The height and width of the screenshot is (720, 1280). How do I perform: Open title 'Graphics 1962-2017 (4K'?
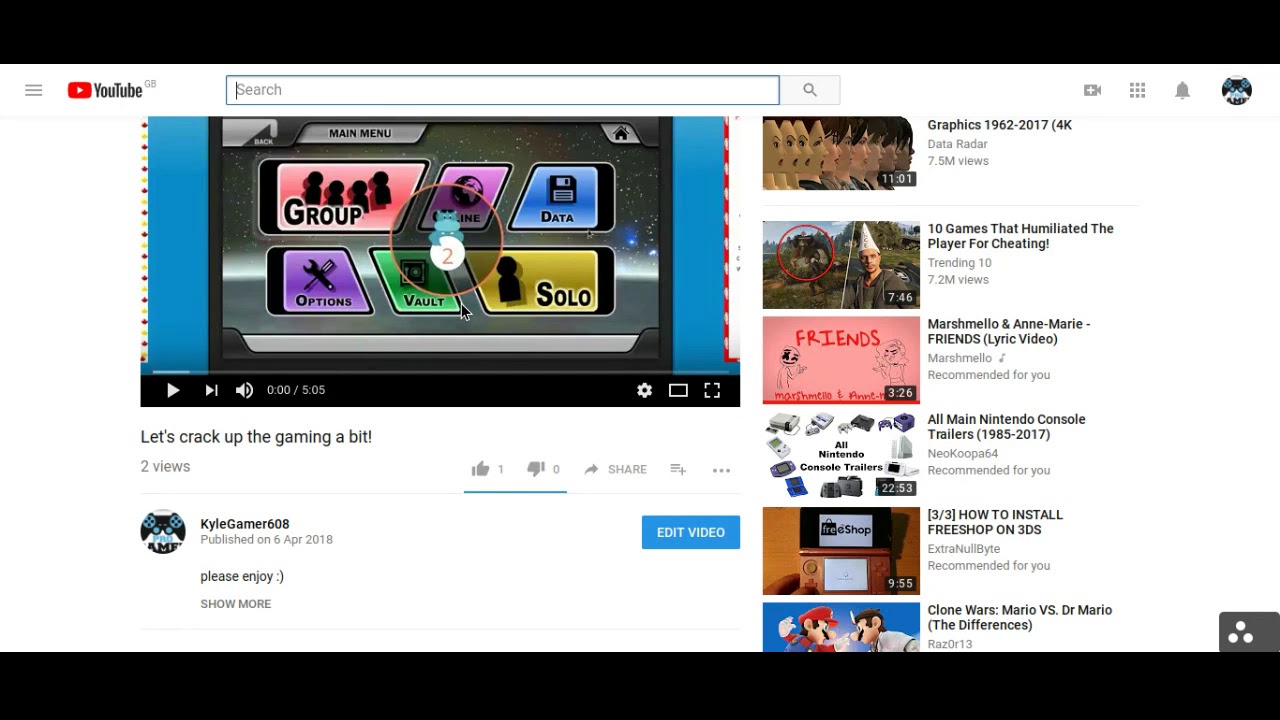click(x=1000, y=125)
